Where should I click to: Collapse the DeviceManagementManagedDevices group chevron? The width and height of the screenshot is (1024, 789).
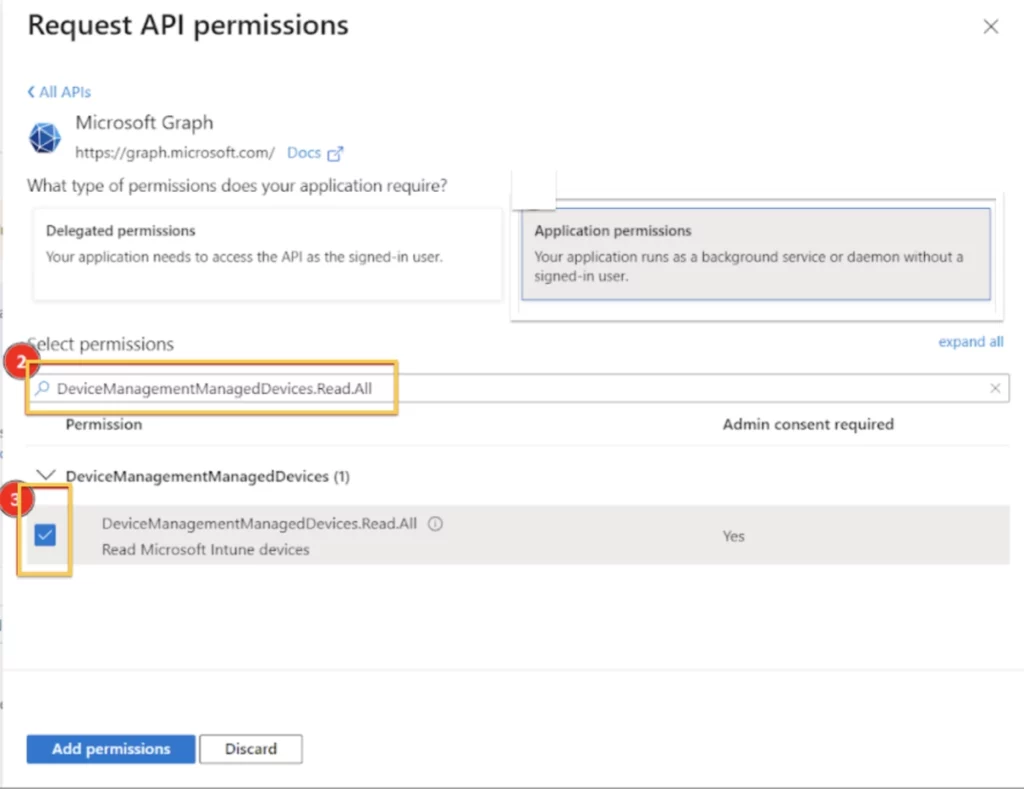click(45, 477)
